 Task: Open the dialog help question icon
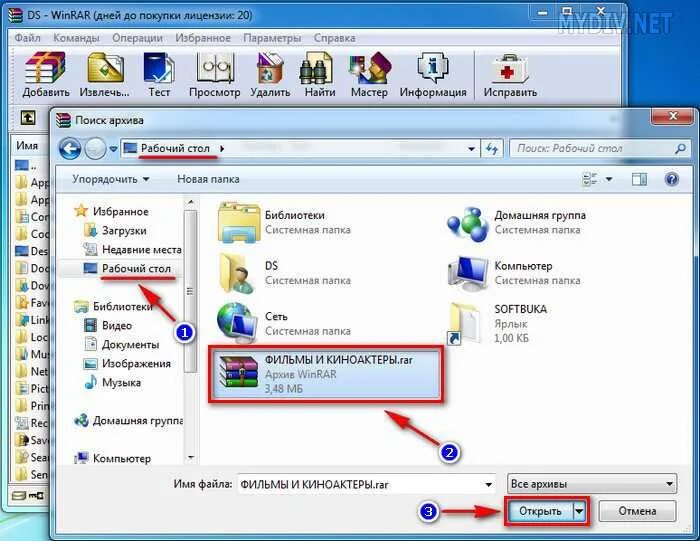[x=671, y=179]
